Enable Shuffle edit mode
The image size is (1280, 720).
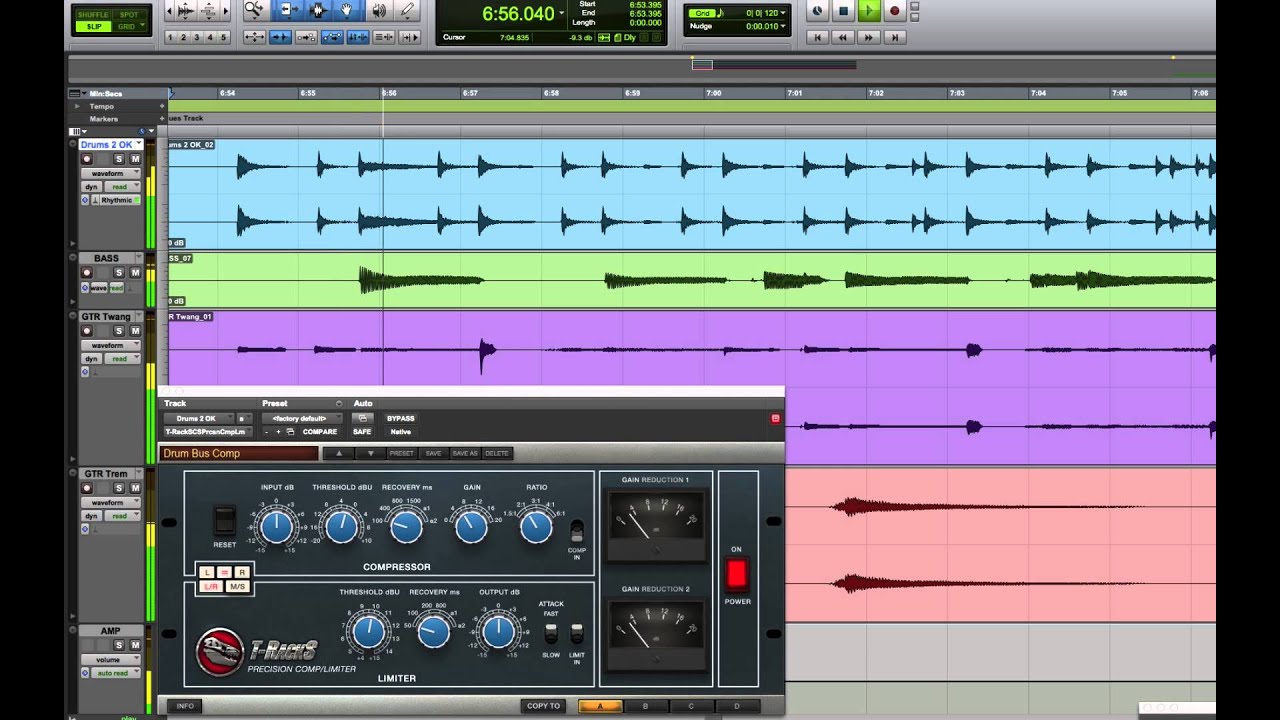click(x=93, y=15)
